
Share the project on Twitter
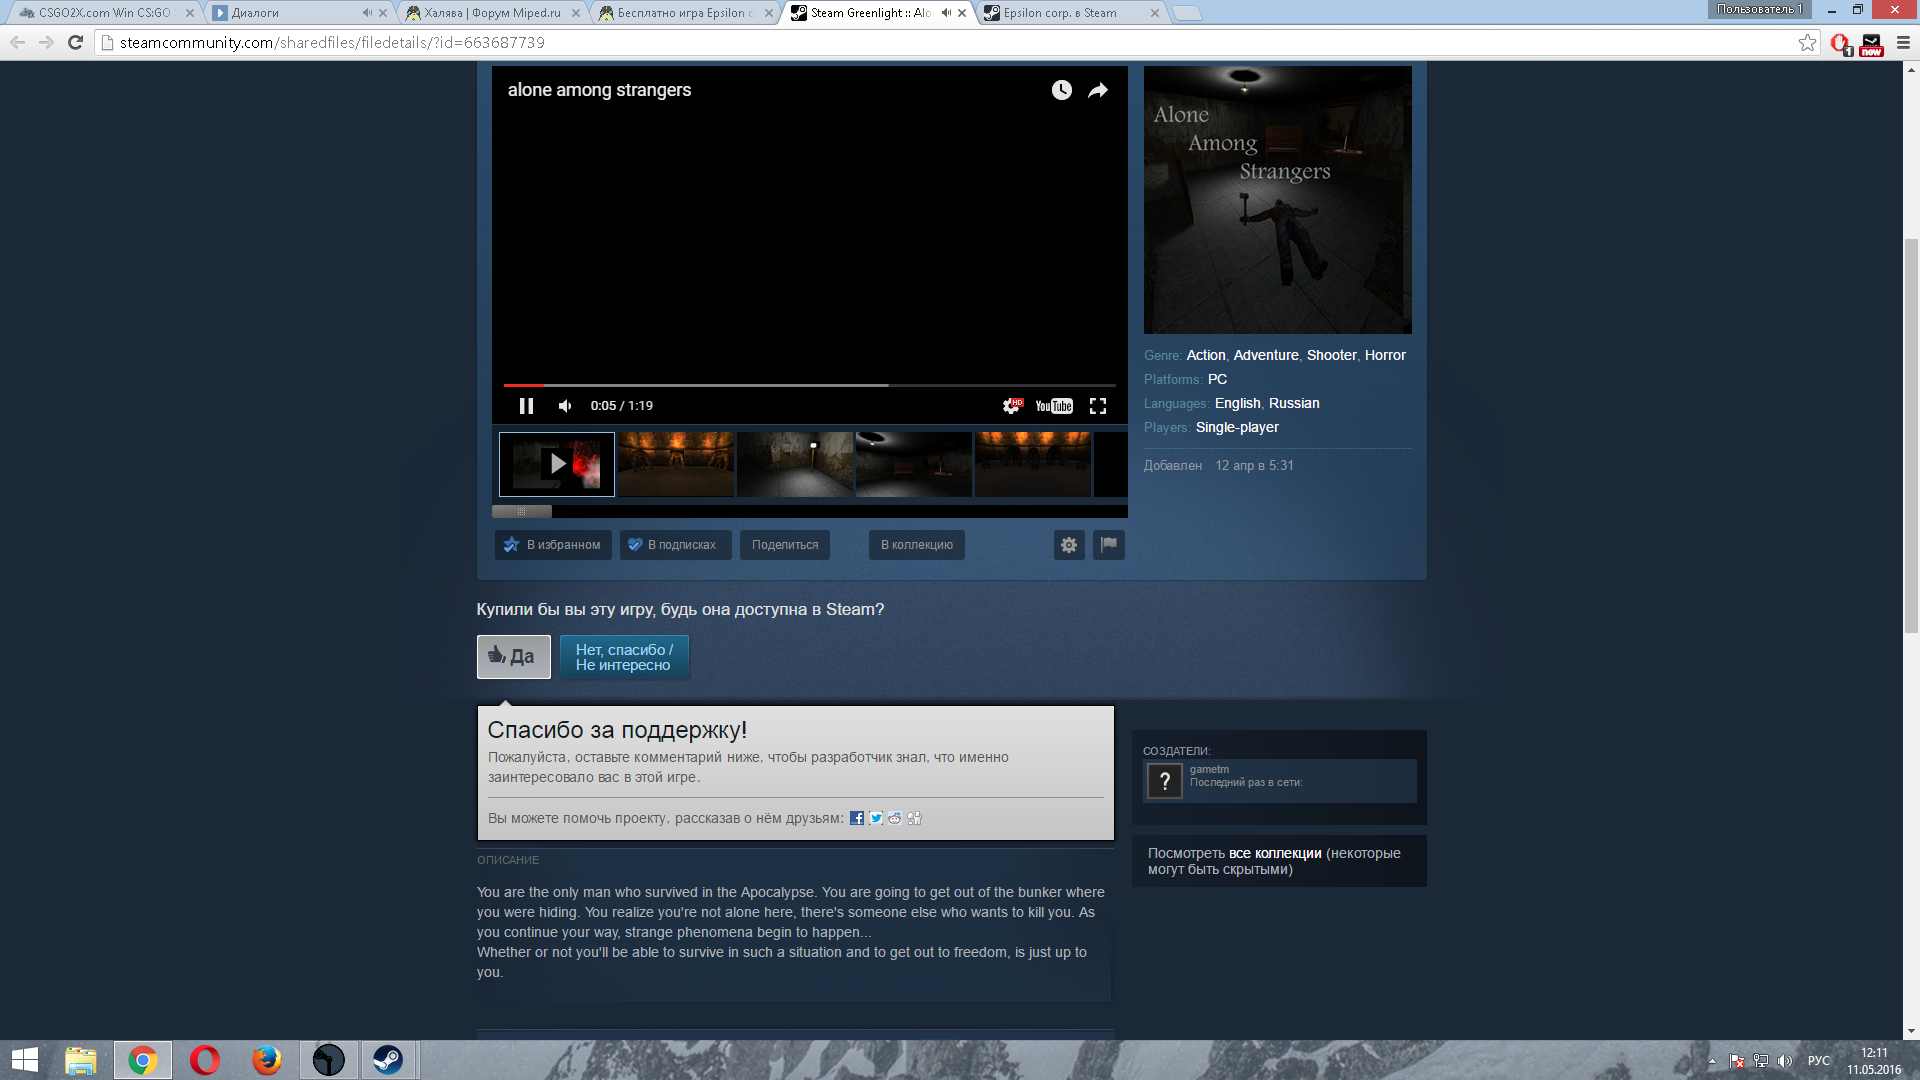[876, 818]
